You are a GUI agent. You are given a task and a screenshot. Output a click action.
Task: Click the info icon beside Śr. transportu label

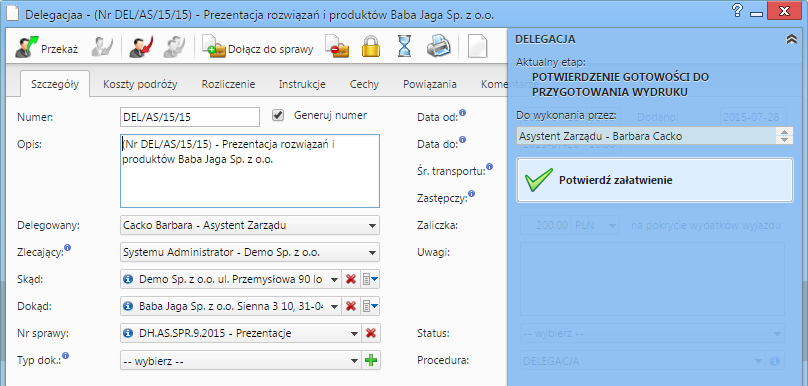[x=490, y=166]
